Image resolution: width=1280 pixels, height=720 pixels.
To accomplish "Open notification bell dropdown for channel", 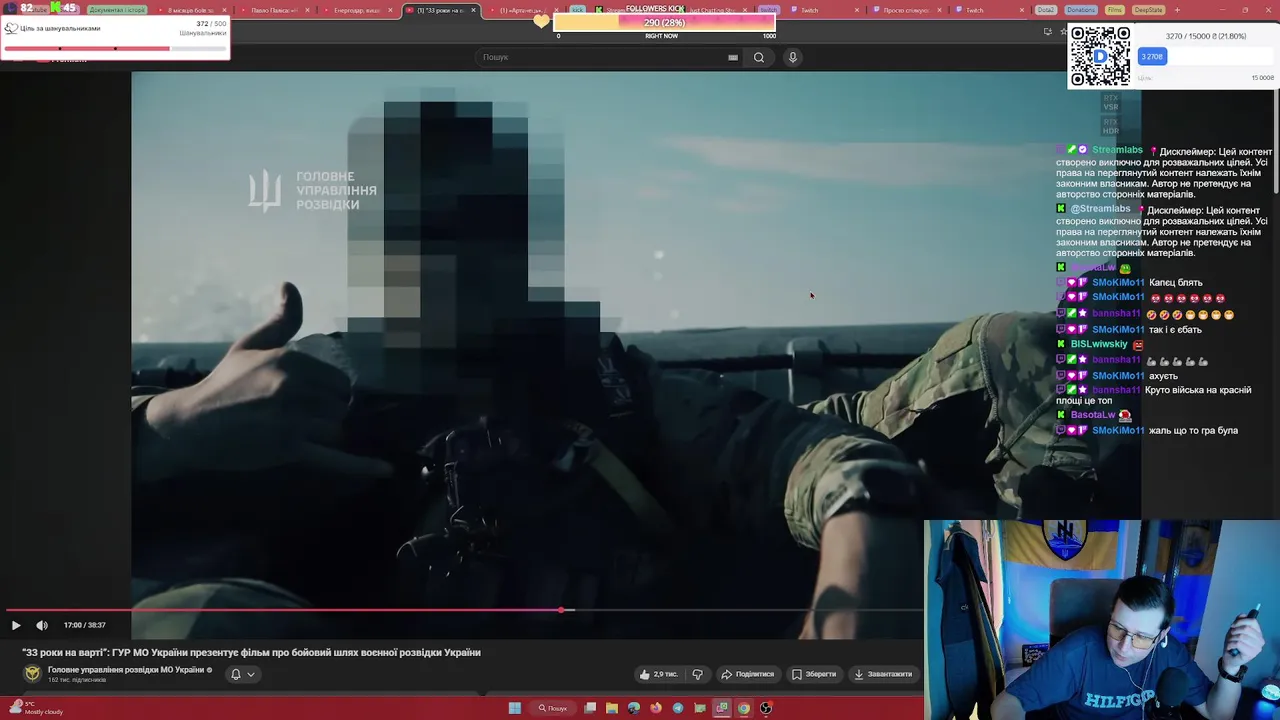I will (x=243, y=674).
